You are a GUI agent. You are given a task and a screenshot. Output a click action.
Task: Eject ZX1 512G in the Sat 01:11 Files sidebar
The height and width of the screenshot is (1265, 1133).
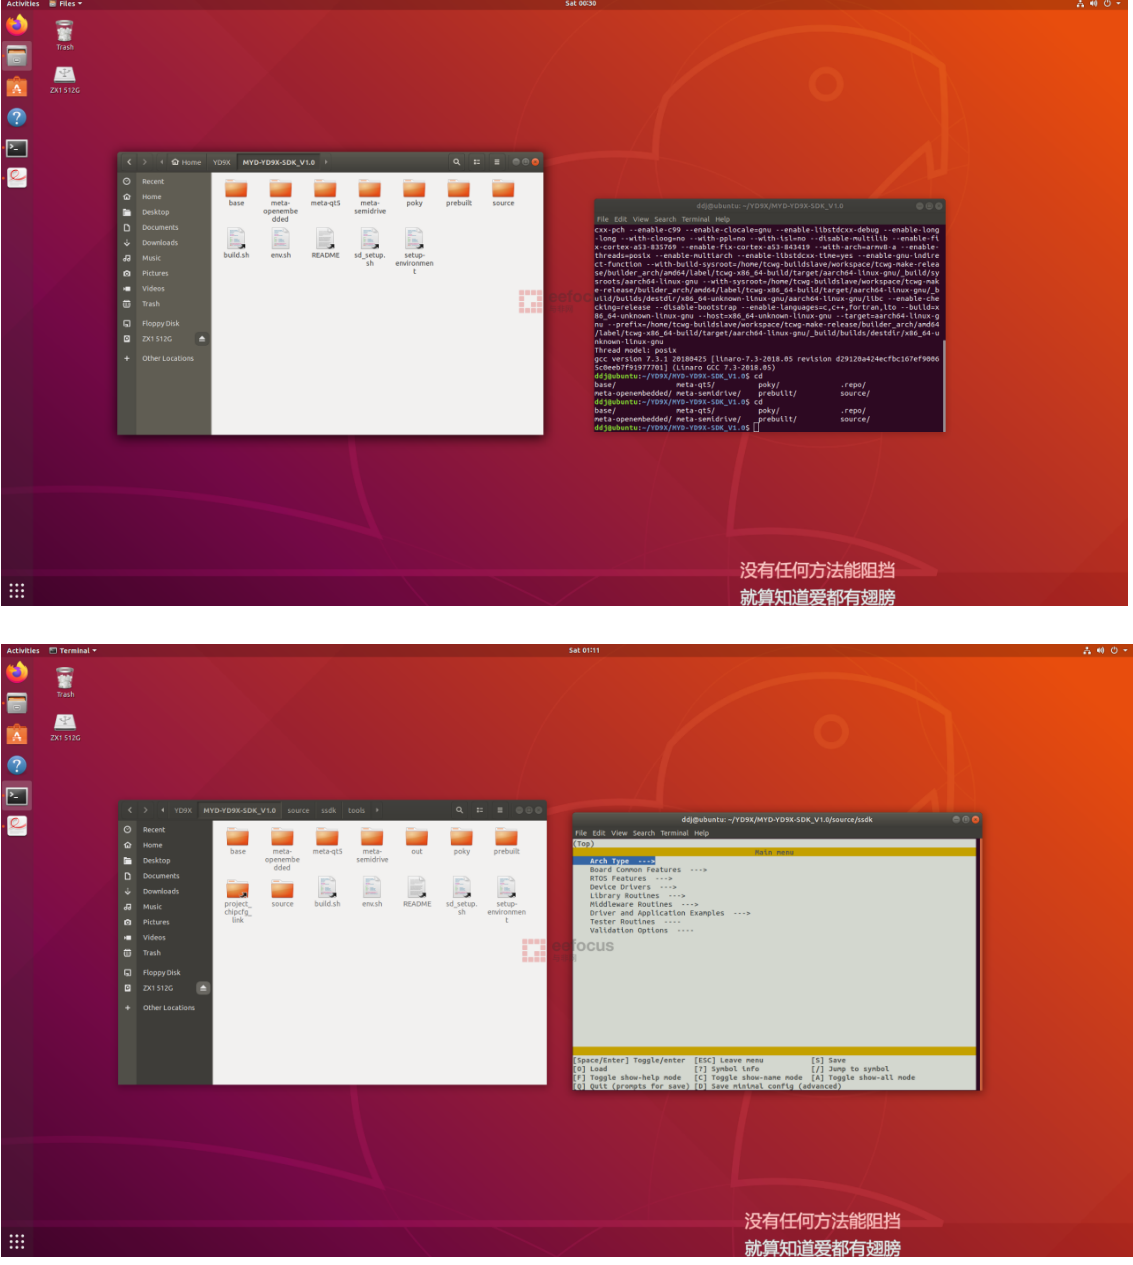(x=203, y=988)
